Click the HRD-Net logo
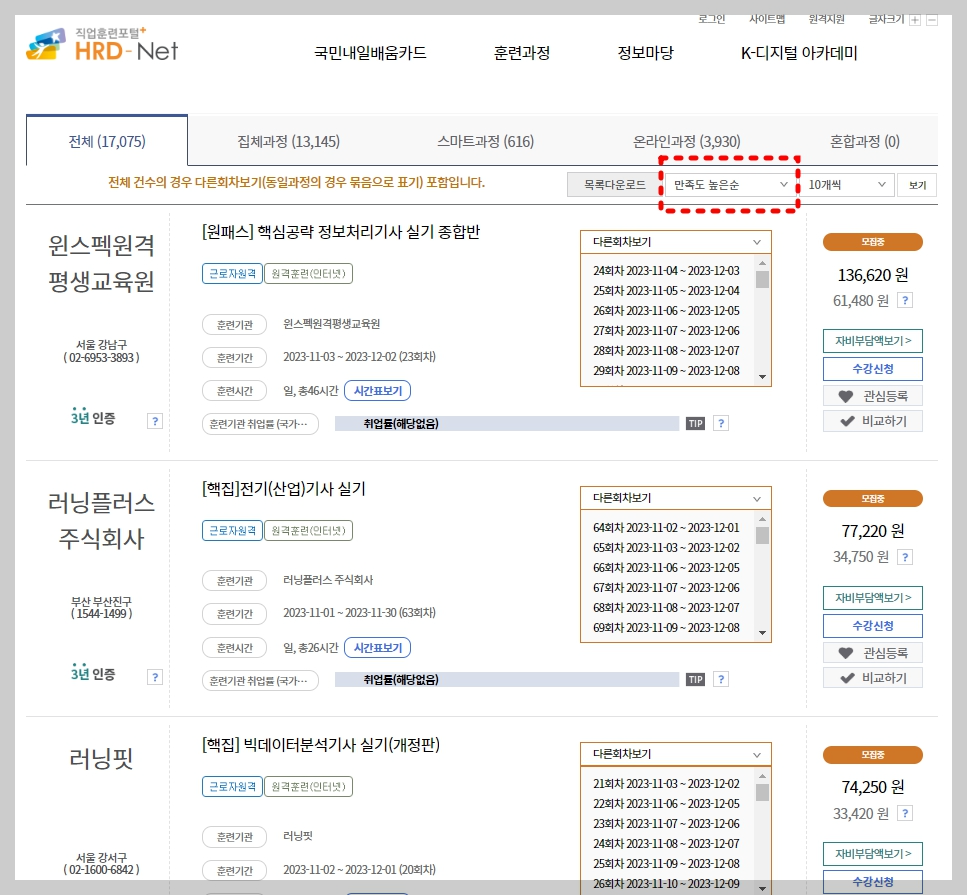The width and height of the screenshot is (967, 895). [102, 44]
